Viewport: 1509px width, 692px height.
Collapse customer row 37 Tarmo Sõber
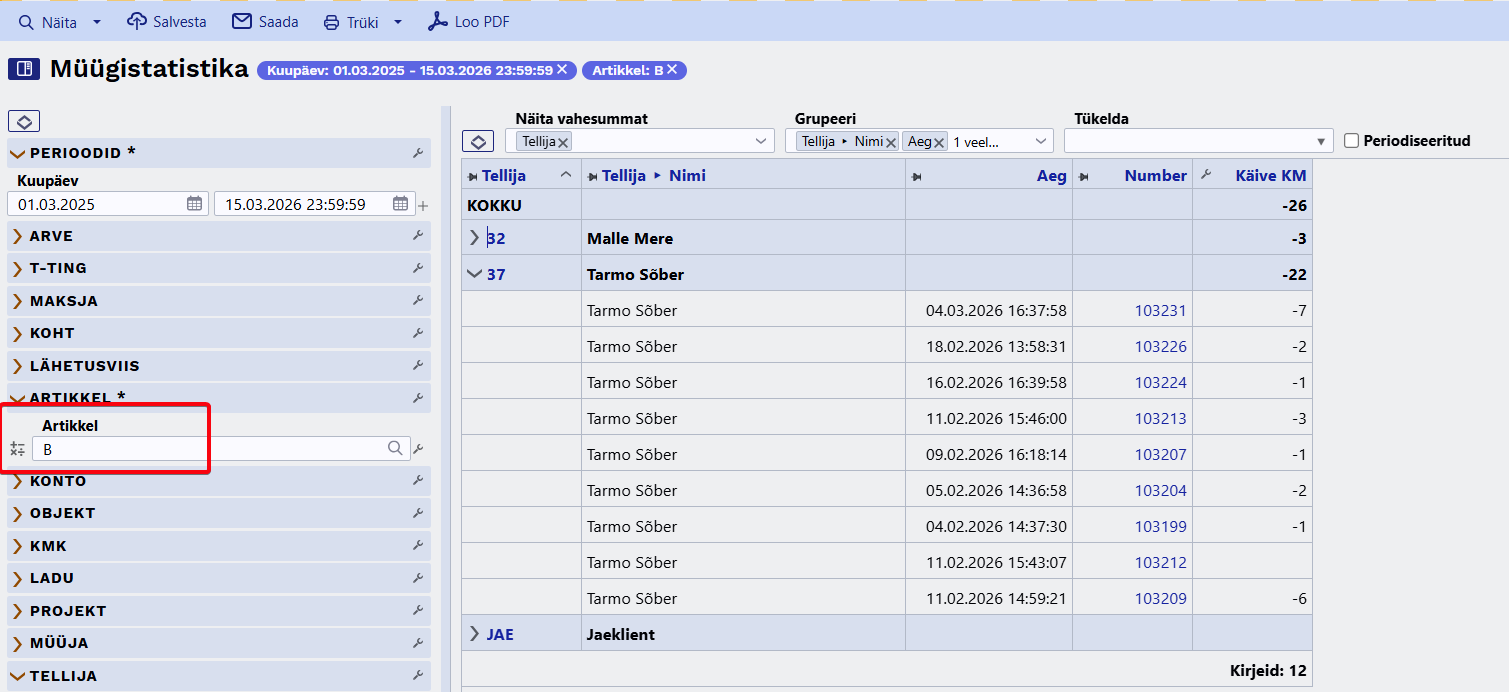(474, 274)
